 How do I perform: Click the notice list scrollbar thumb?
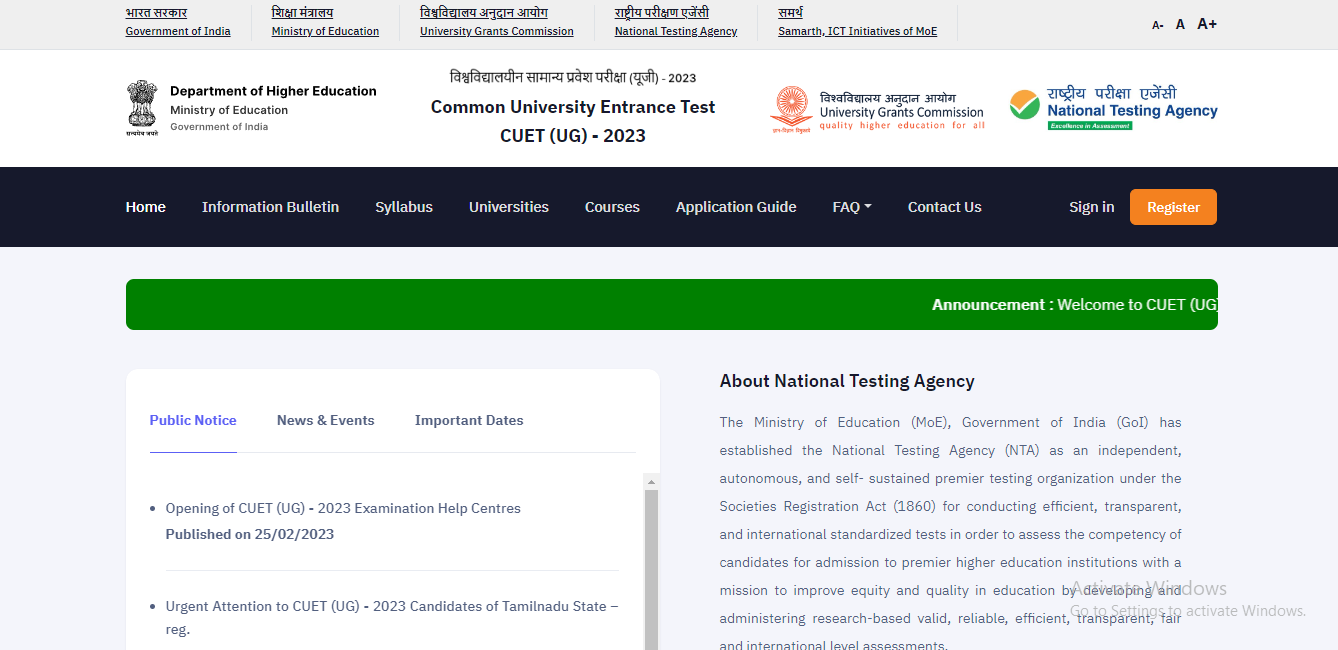pos(651,570)
